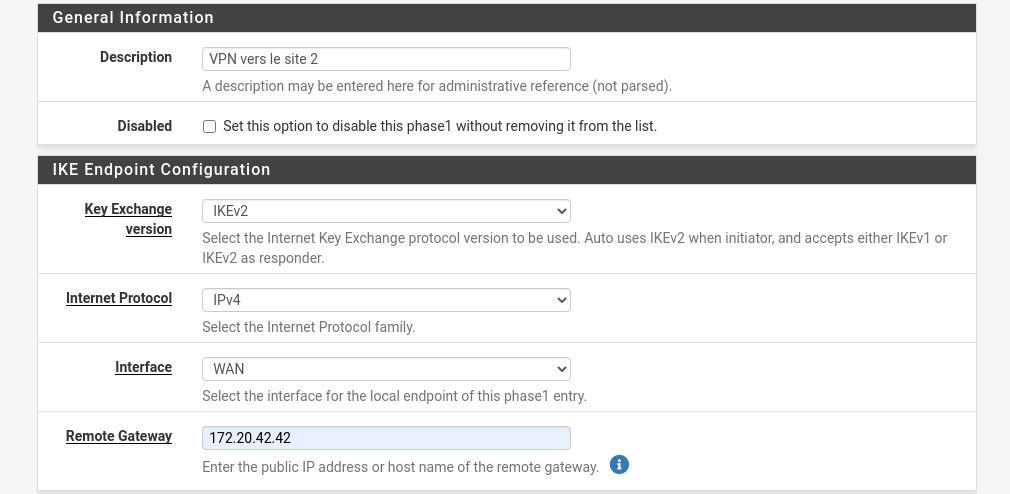Open the Interface dropdown set to WAN
1010x494 pixels.
tap(386, 369)
